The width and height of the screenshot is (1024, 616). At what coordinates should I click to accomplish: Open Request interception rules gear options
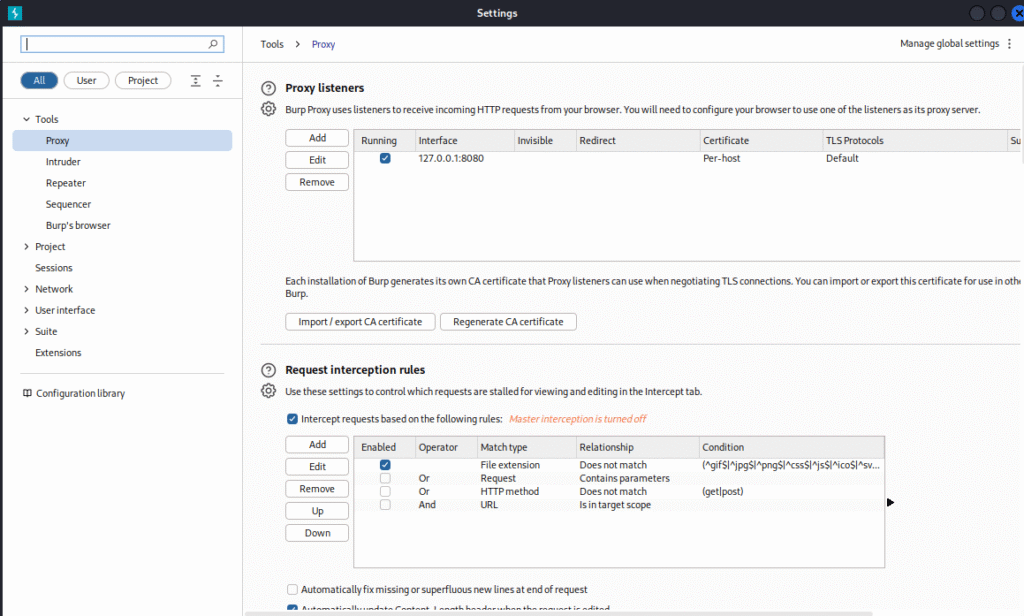point(268,391)
